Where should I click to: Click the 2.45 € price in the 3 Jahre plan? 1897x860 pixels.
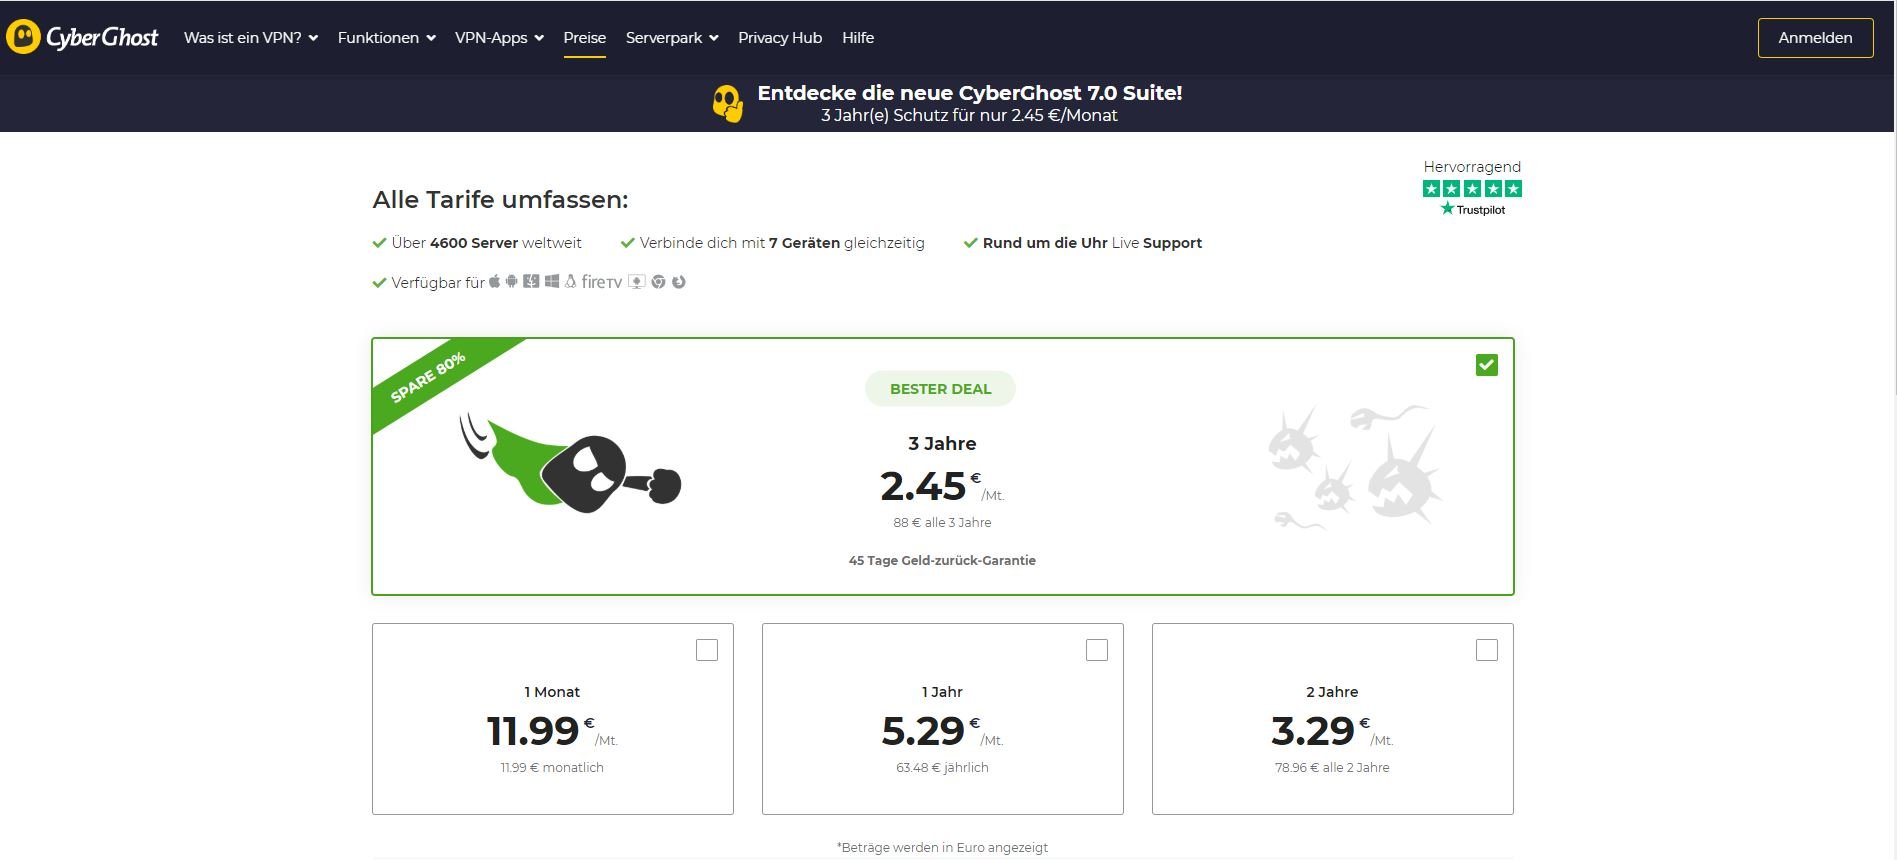[942, 487]
